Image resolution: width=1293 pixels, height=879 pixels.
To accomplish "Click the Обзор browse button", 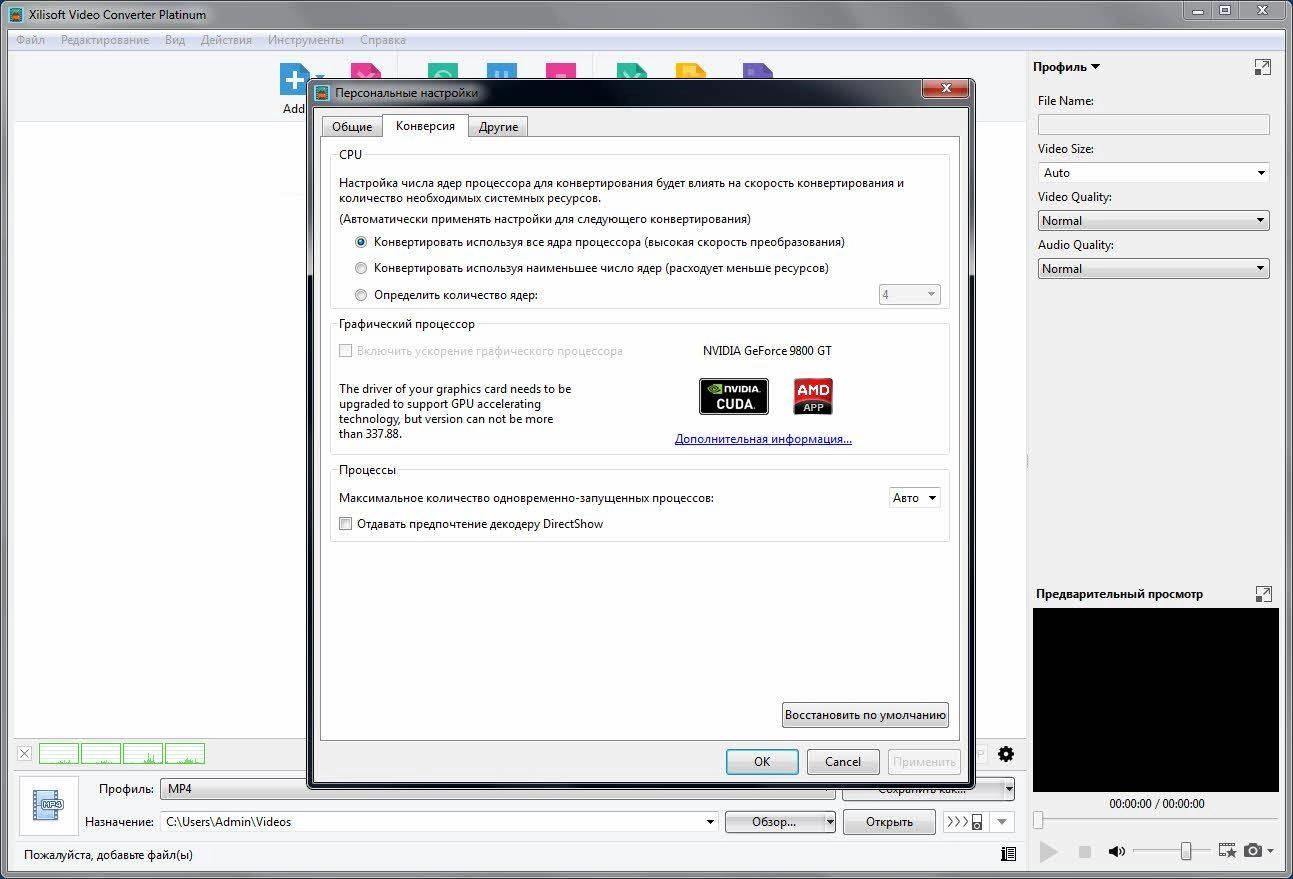I will tap(775, 822).
